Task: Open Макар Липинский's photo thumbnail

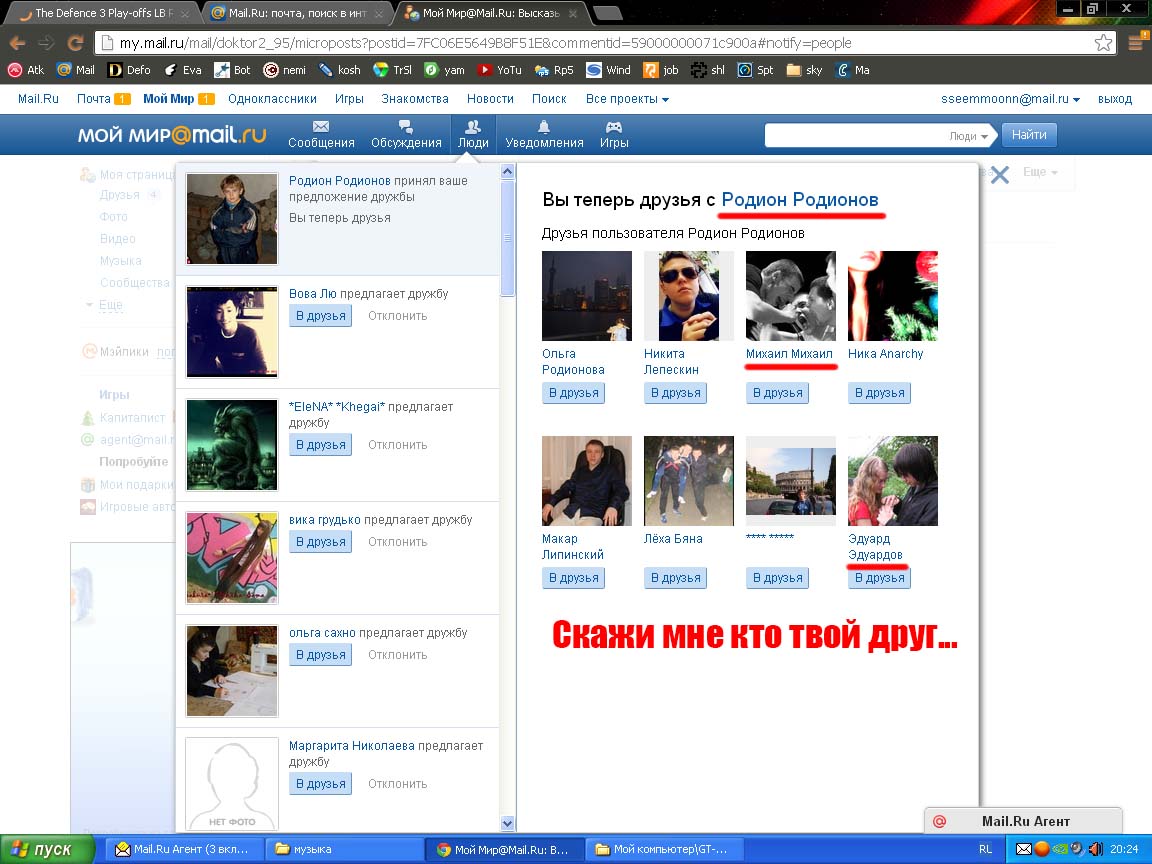Action: (586, 481)
